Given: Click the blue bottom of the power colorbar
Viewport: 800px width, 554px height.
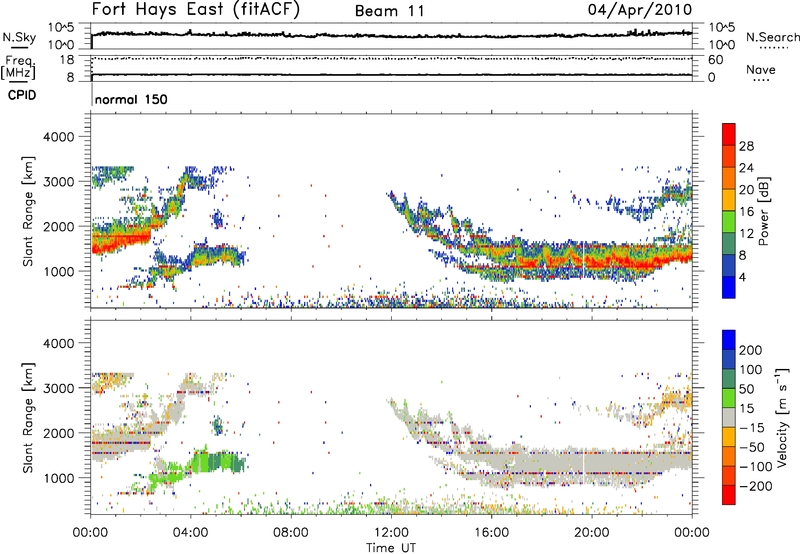Looking at the screenshot, I should tap(729, 289).
